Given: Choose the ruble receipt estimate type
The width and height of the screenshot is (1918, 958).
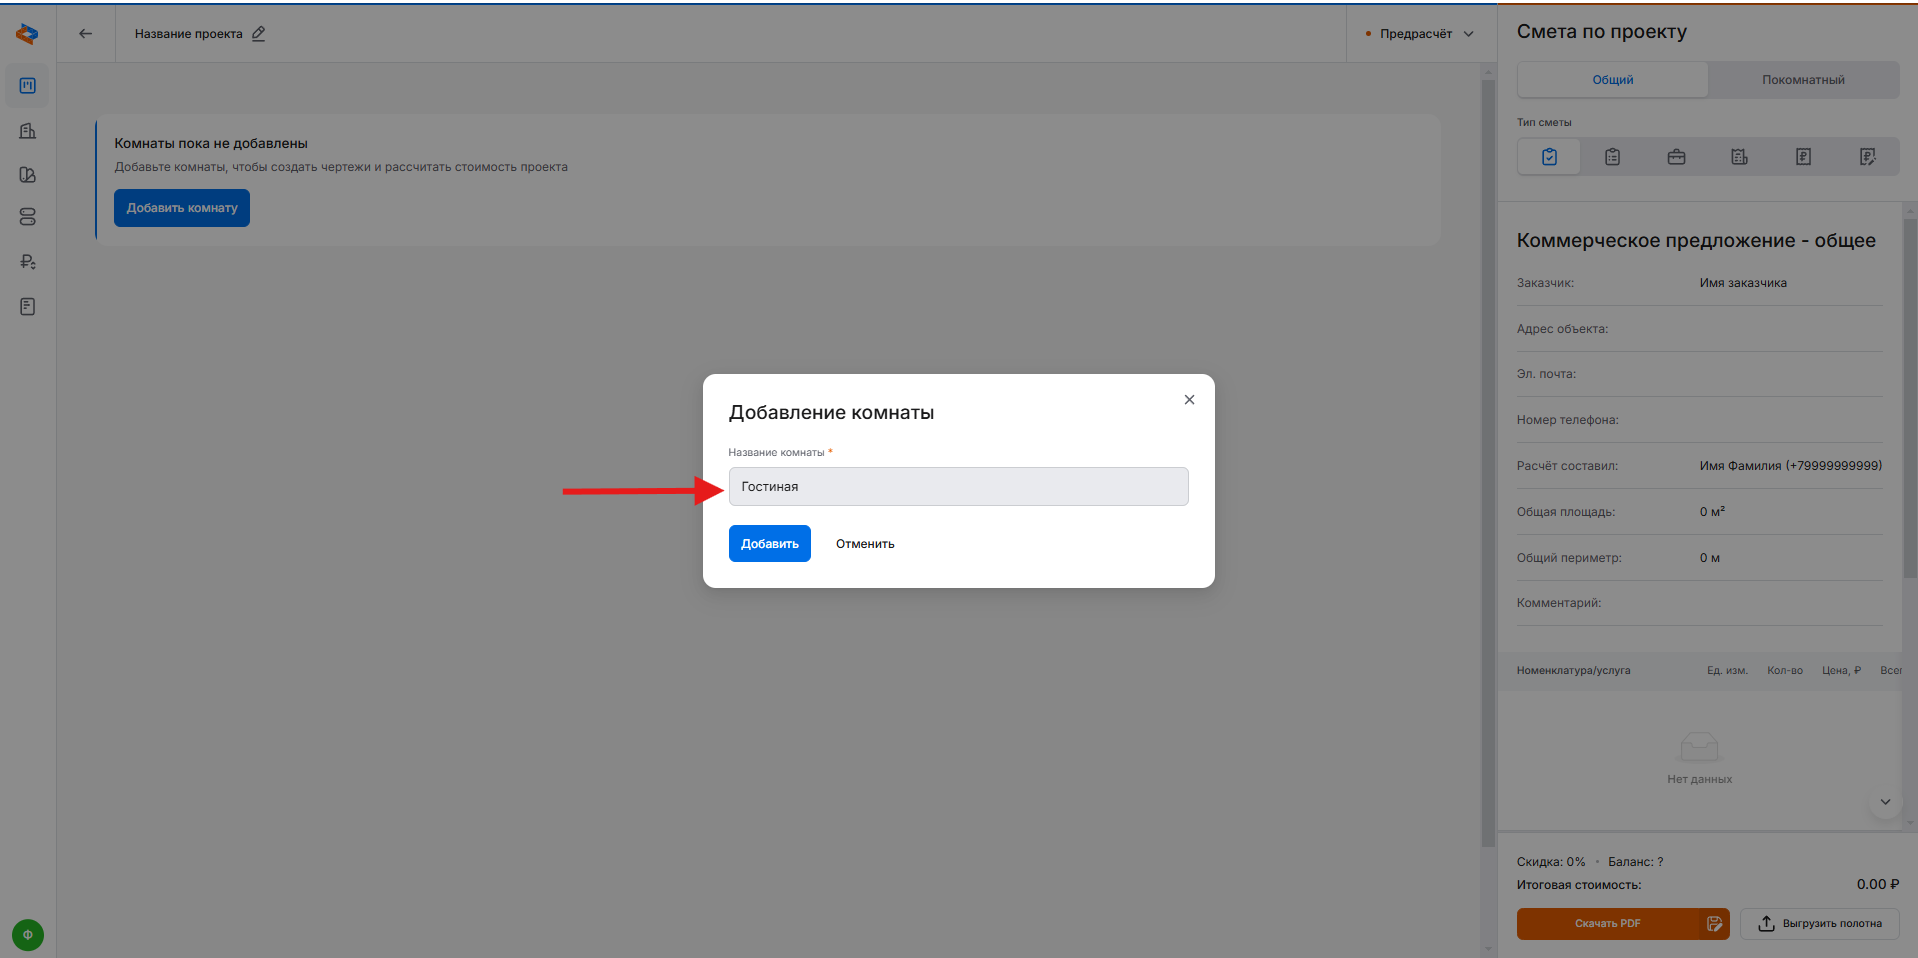Looking at the screenshot, I should point(1803,157).
